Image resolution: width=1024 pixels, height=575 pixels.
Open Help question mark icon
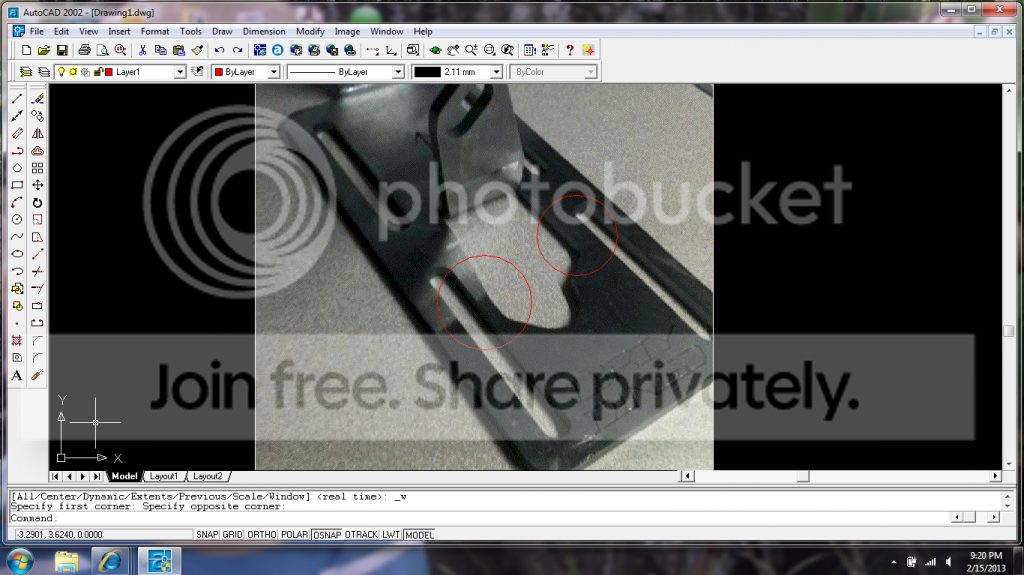(x=569, y=50)
